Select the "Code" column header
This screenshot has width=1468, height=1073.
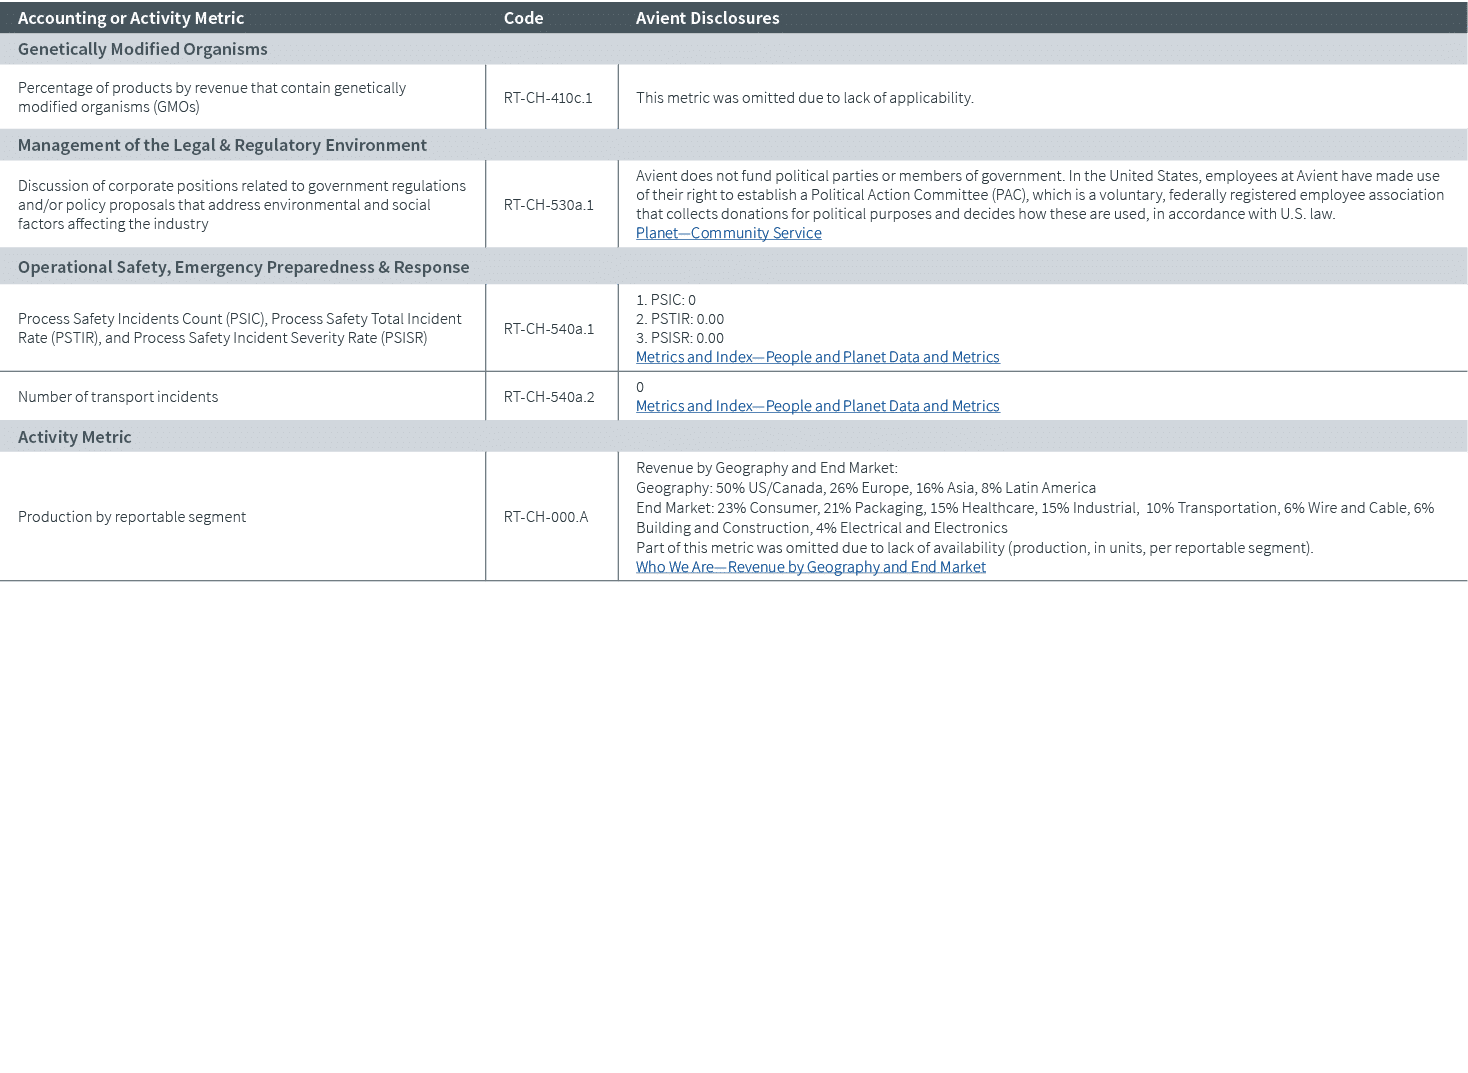(x=523, y=17)
